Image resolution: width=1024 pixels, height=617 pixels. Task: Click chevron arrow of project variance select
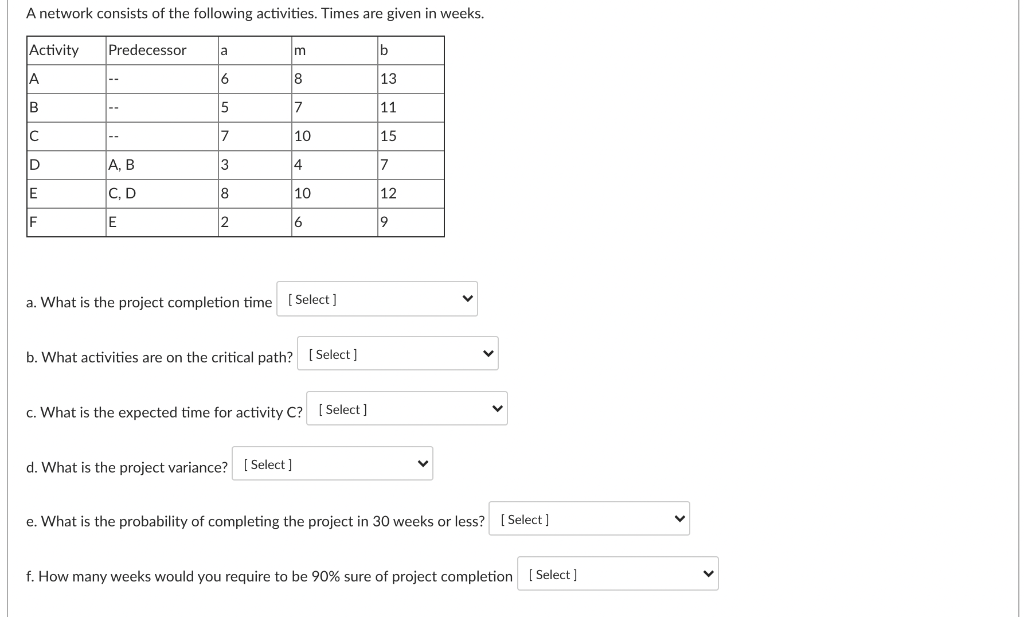[423, 464]
